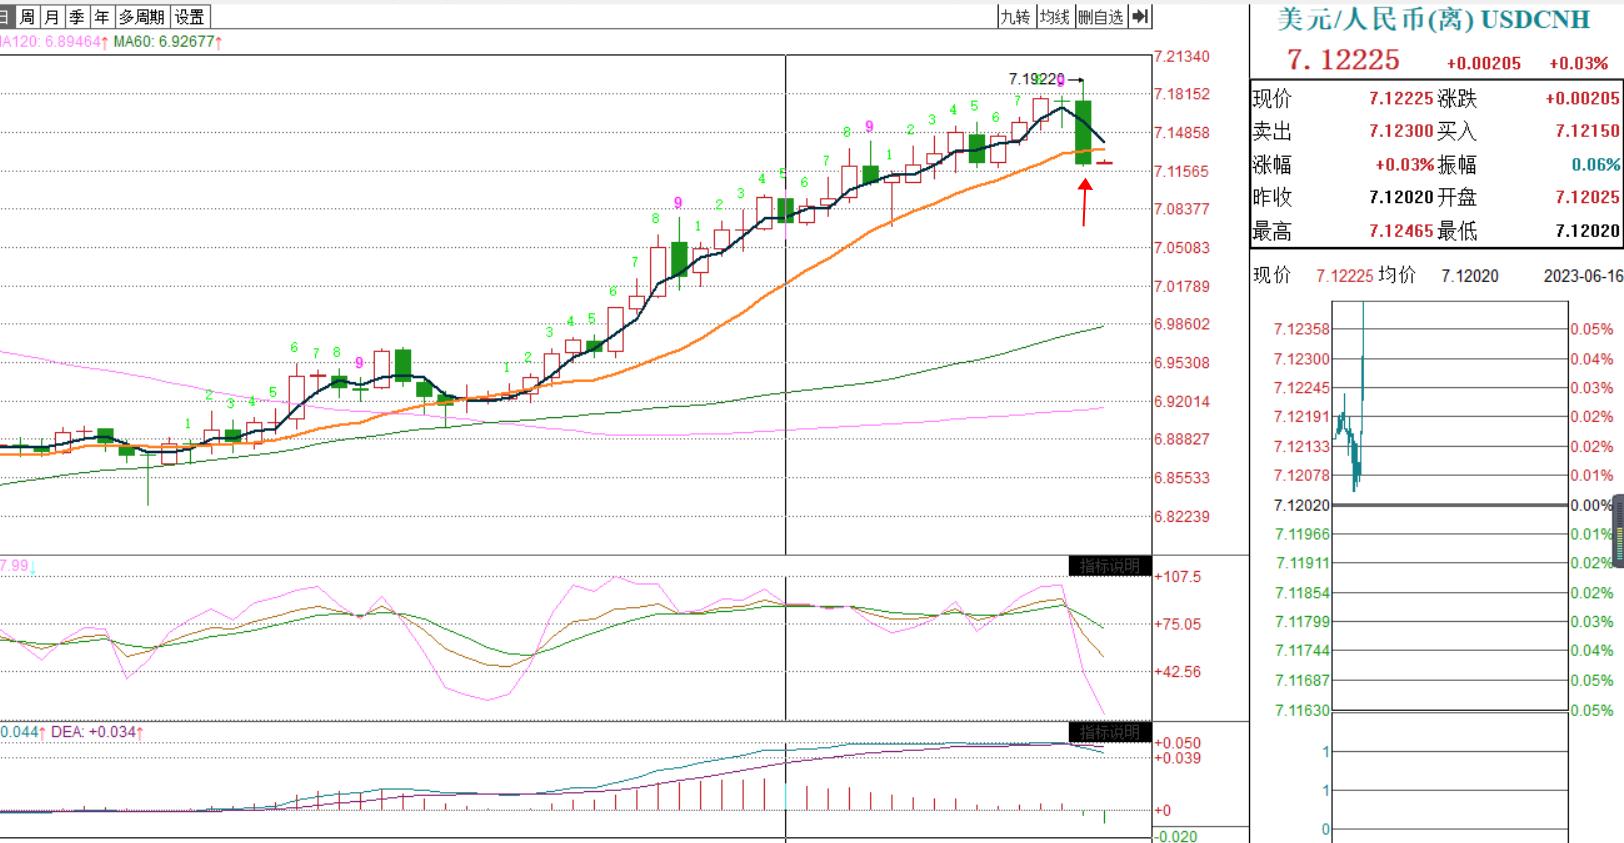Open the 多周期 multi-period view
This screenshot has width=1624, height=843.
(141, 16)
